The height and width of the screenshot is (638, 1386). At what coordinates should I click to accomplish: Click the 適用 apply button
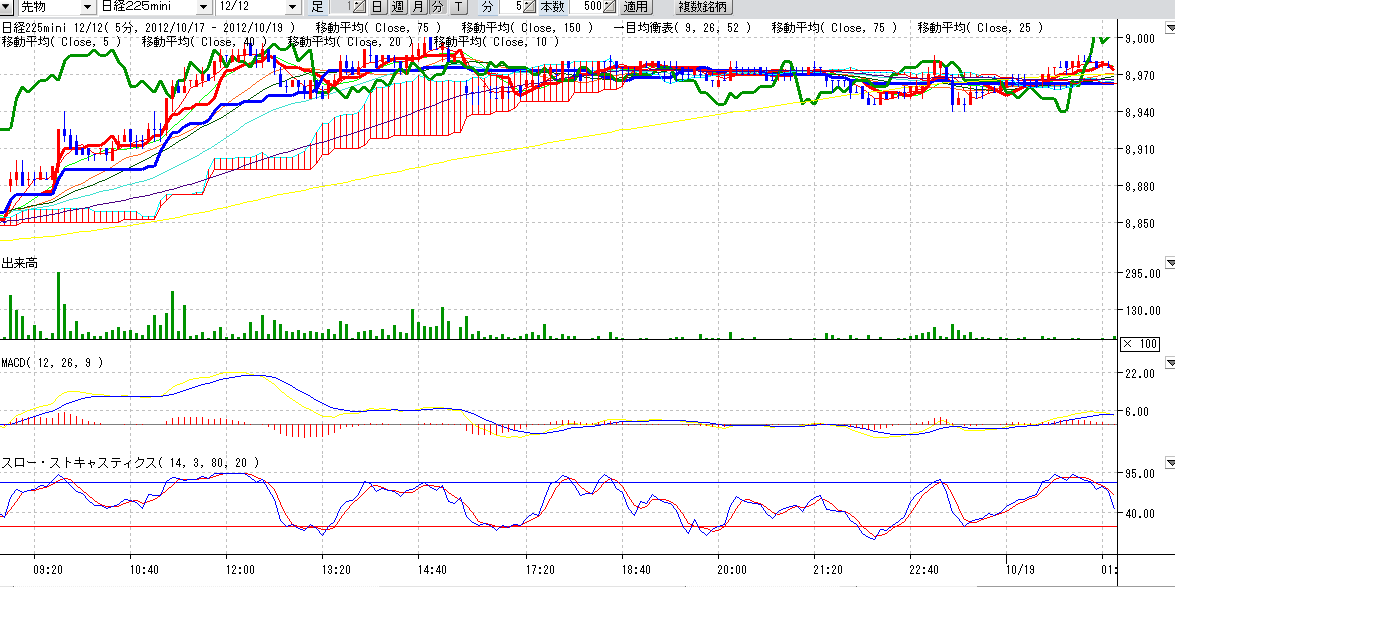click(x=637, y=6)
